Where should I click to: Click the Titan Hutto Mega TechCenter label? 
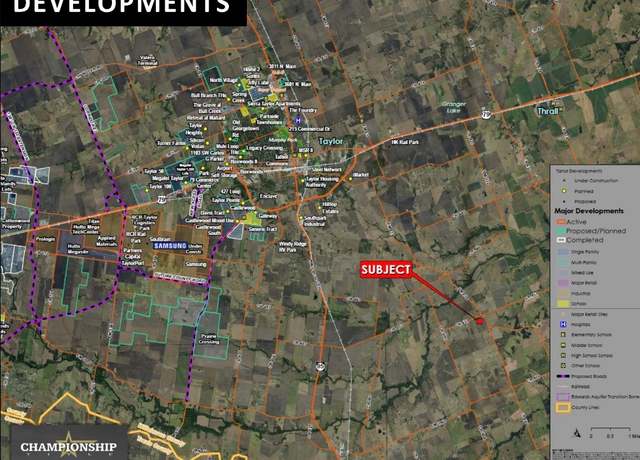tap(86, 227)
